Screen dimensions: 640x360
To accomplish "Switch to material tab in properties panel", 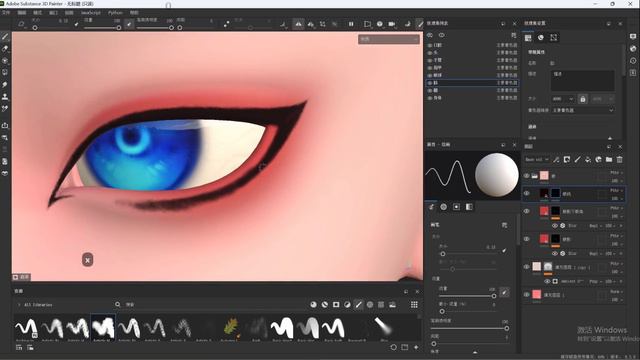I will (x=469, y=207).
